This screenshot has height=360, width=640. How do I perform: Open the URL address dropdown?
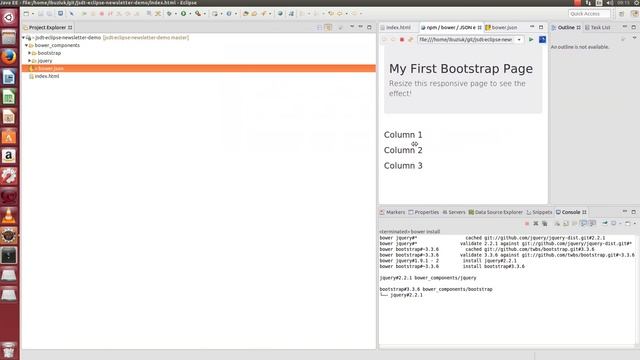[519, 40]
